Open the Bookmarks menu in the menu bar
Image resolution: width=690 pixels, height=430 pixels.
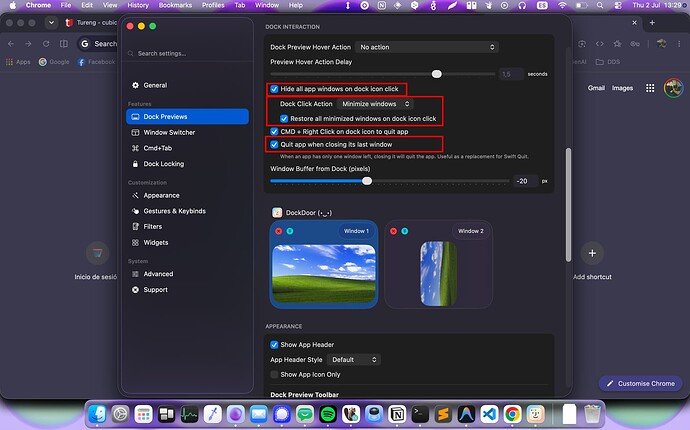click(x=175, y=5)
